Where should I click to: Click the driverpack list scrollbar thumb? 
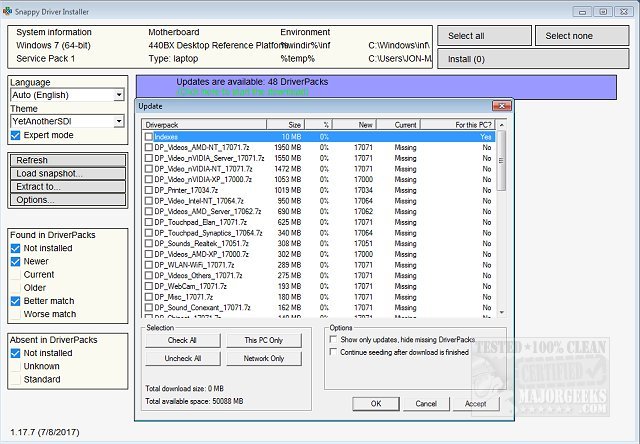point(502,160)
